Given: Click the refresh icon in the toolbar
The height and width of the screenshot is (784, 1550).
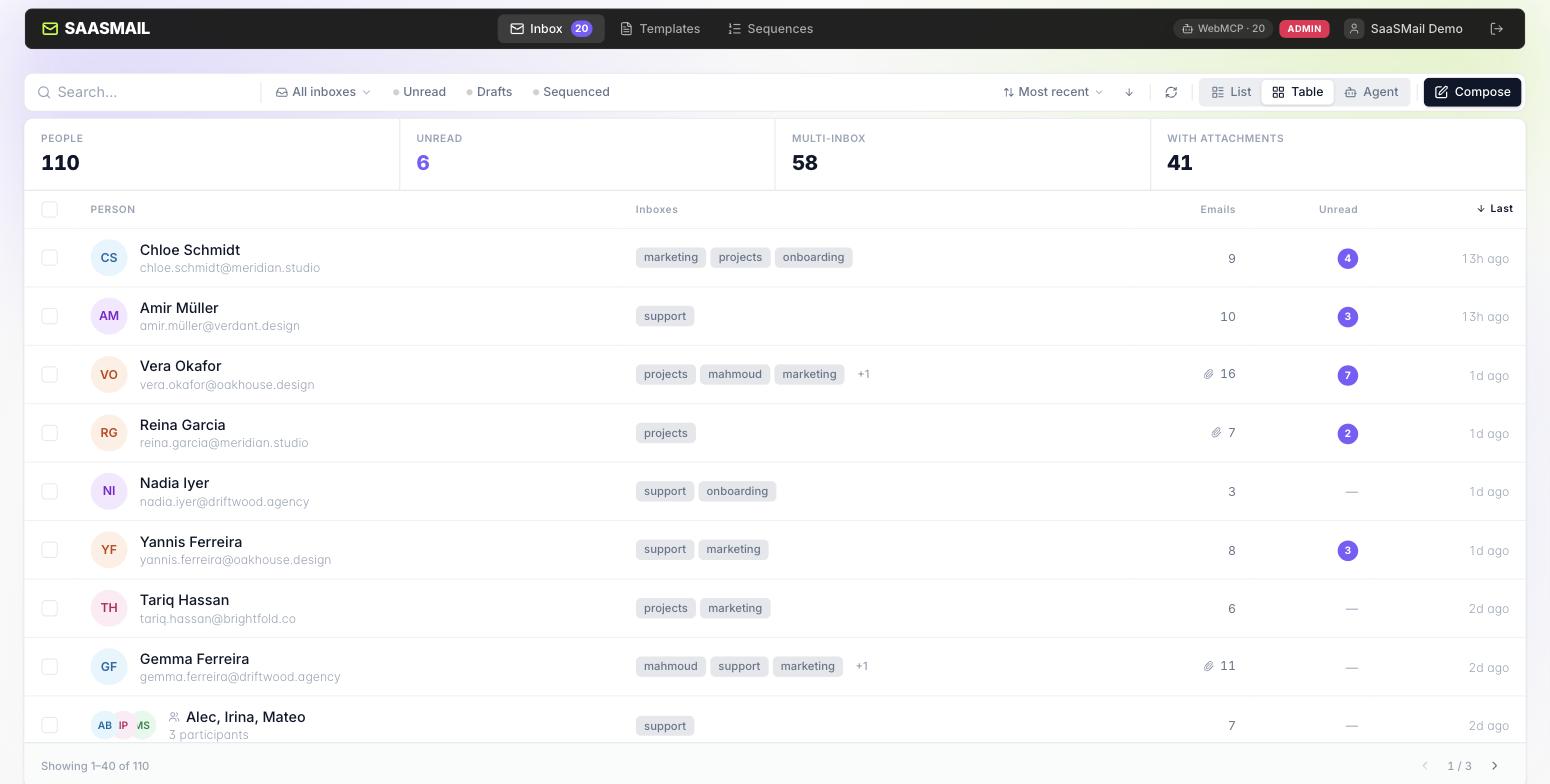Looking at the screenshot, I should [1171, 92].
